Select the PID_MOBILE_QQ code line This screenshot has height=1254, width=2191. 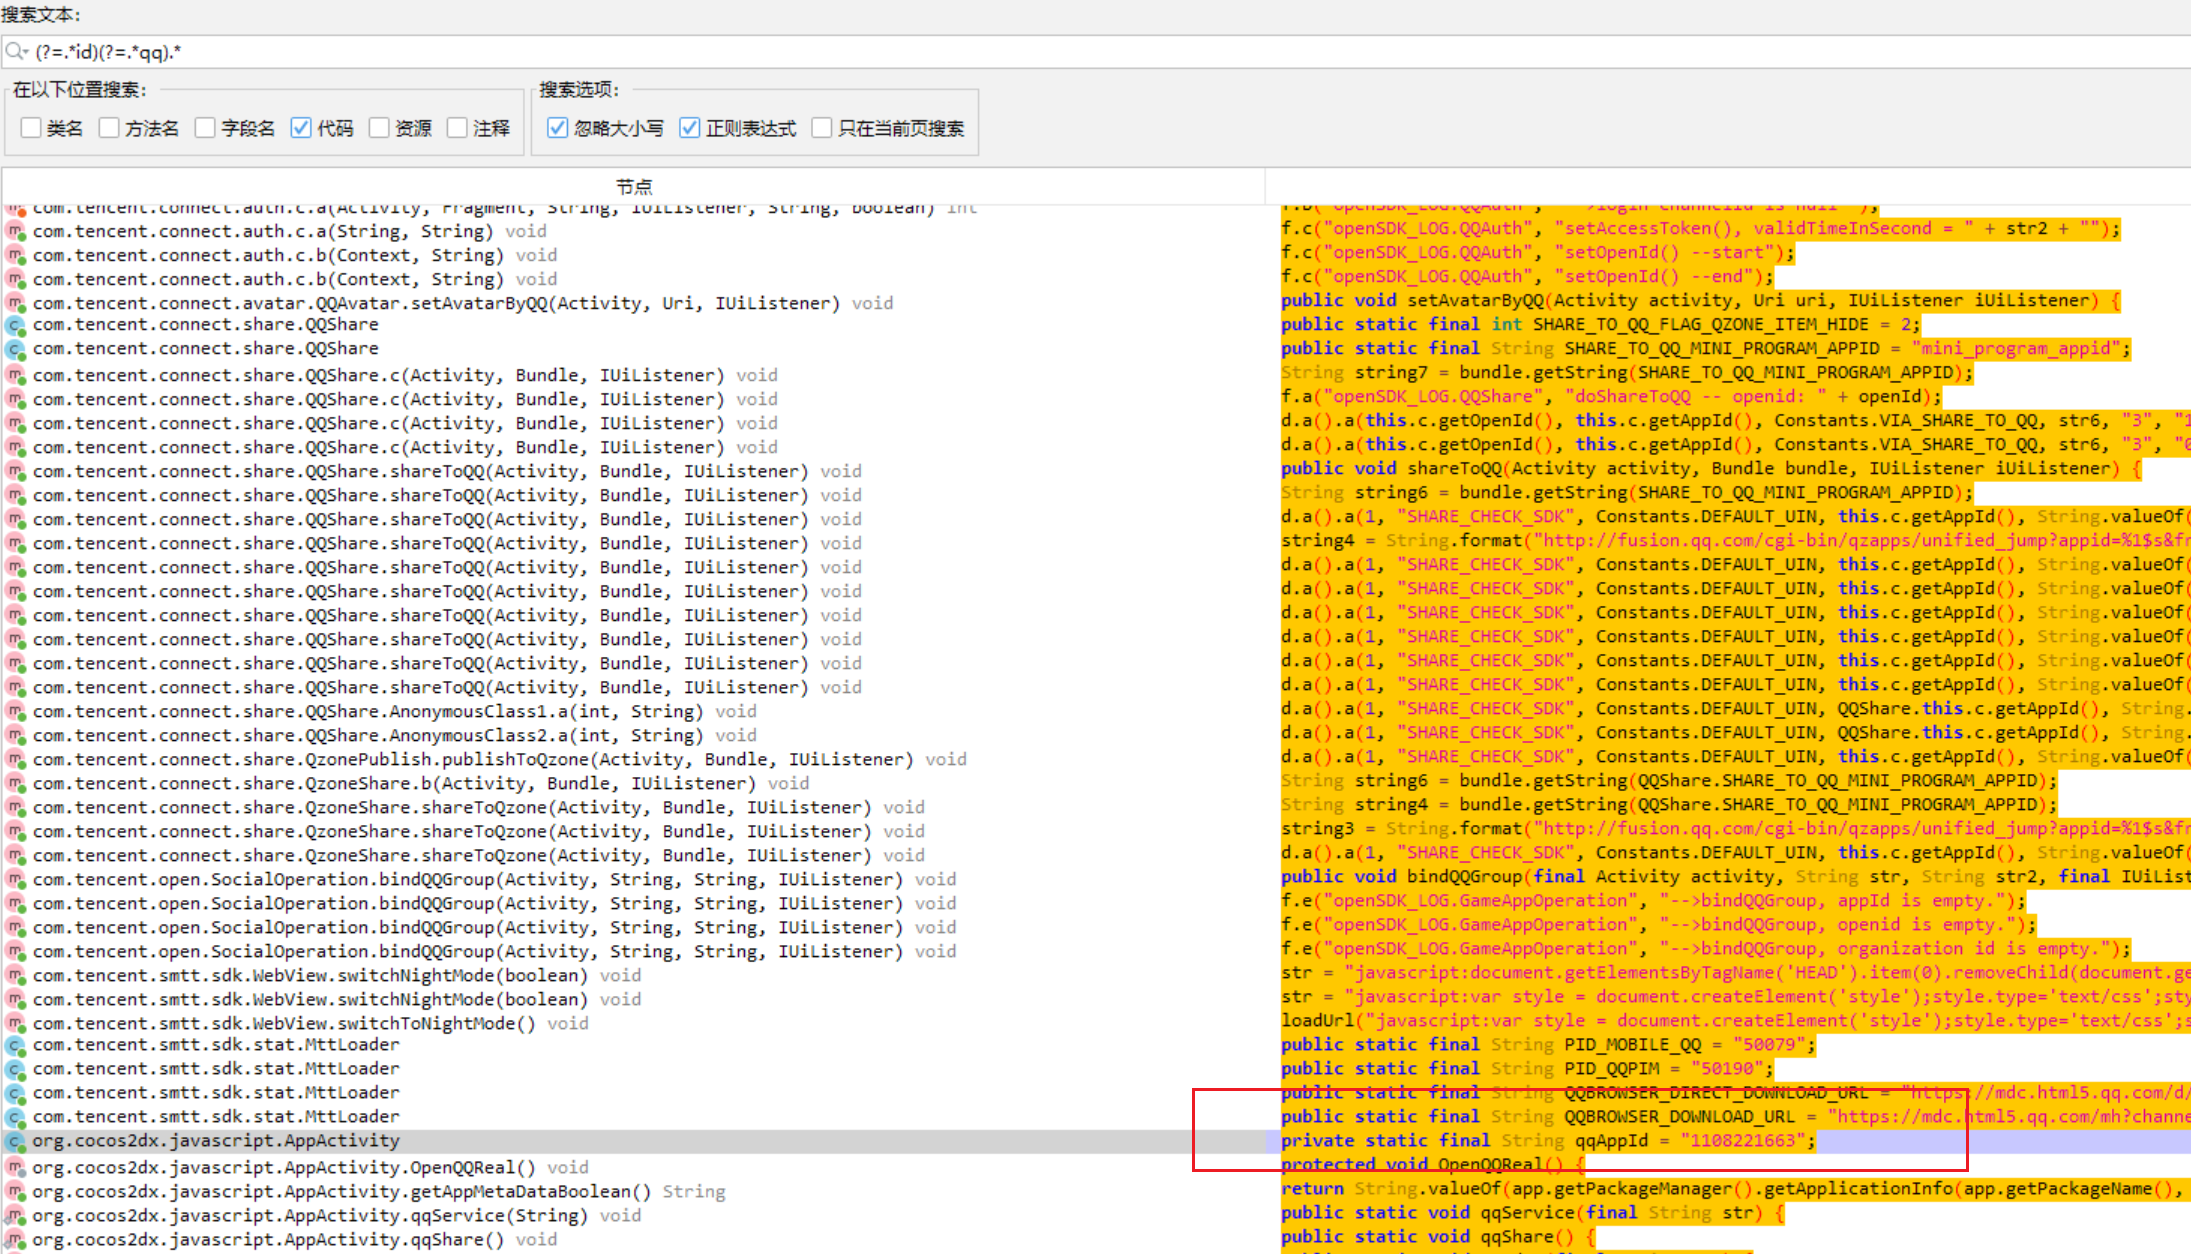click(1547, 1045)
